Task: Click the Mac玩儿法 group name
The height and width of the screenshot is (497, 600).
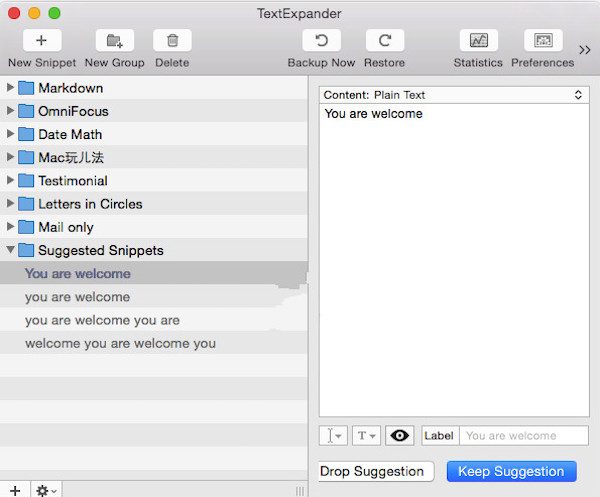Action: click(71, 158)
